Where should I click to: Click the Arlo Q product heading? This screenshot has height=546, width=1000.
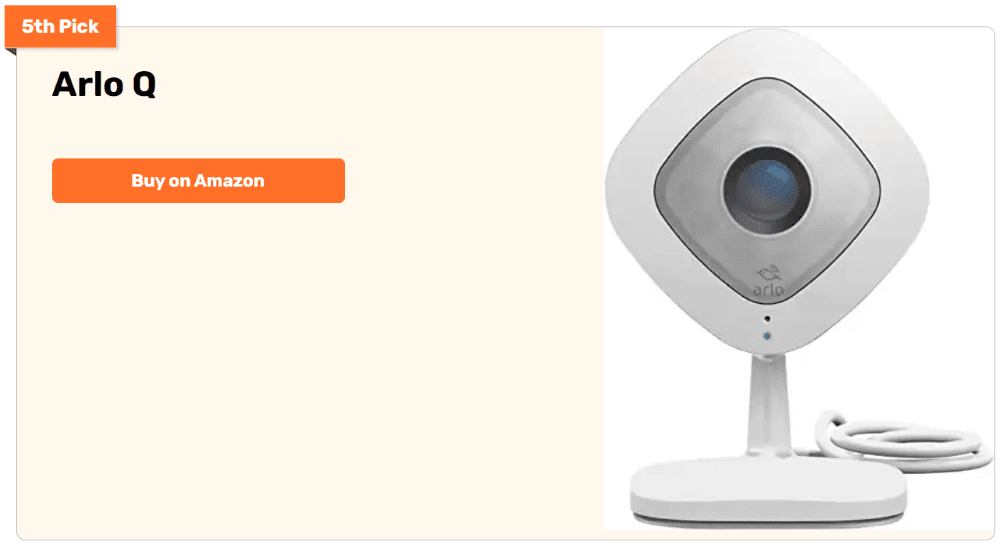click(x=104, y=84)
